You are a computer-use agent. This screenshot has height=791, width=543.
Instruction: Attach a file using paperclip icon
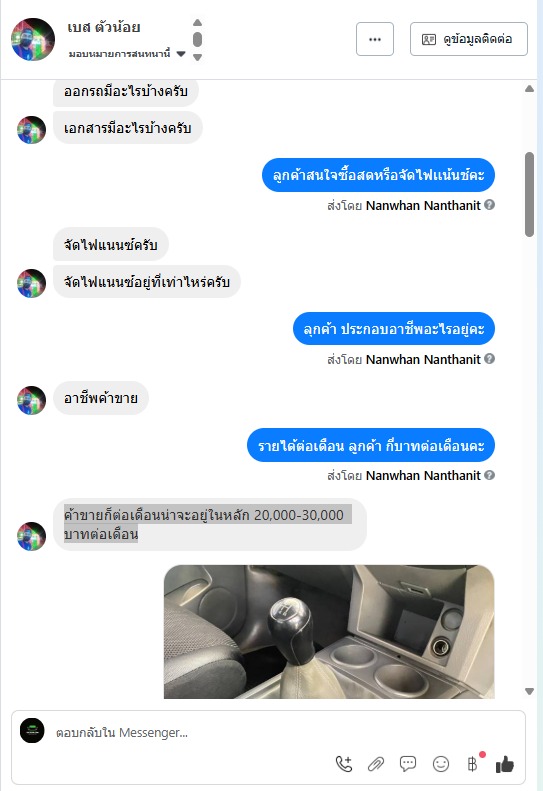tap(375, 764)
